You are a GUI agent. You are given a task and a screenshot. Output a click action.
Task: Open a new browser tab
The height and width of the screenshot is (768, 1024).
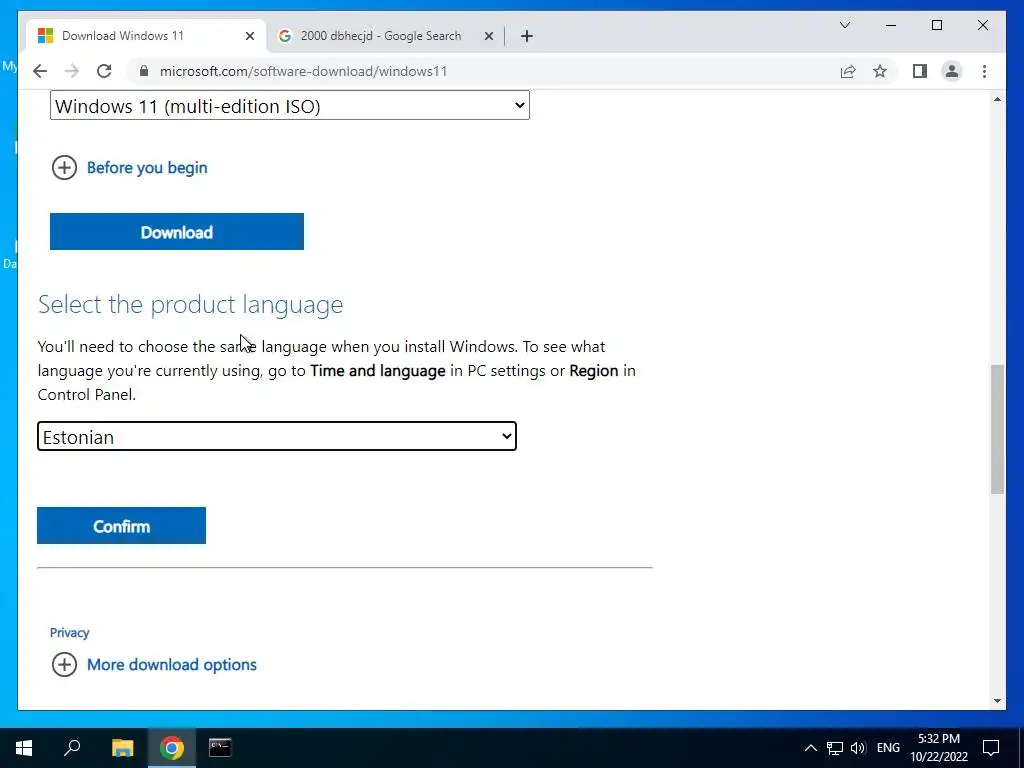(527, 36)
